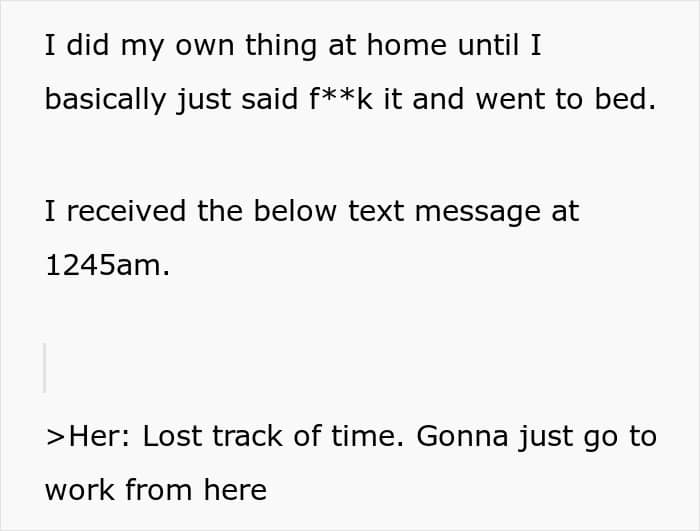Click the word "here" ending the last line

tap(235, 490)
